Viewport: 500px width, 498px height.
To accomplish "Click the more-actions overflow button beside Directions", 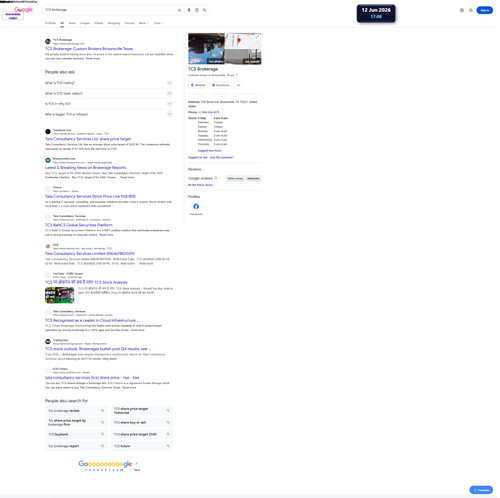I will (238, 85).
